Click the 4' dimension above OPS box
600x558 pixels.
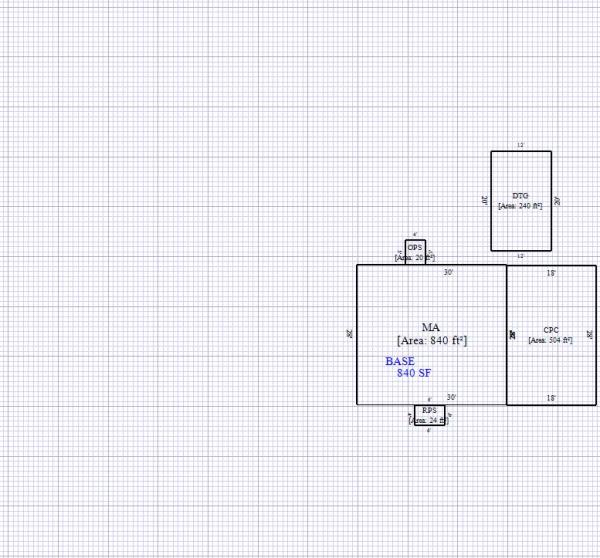tap(415, 235)
